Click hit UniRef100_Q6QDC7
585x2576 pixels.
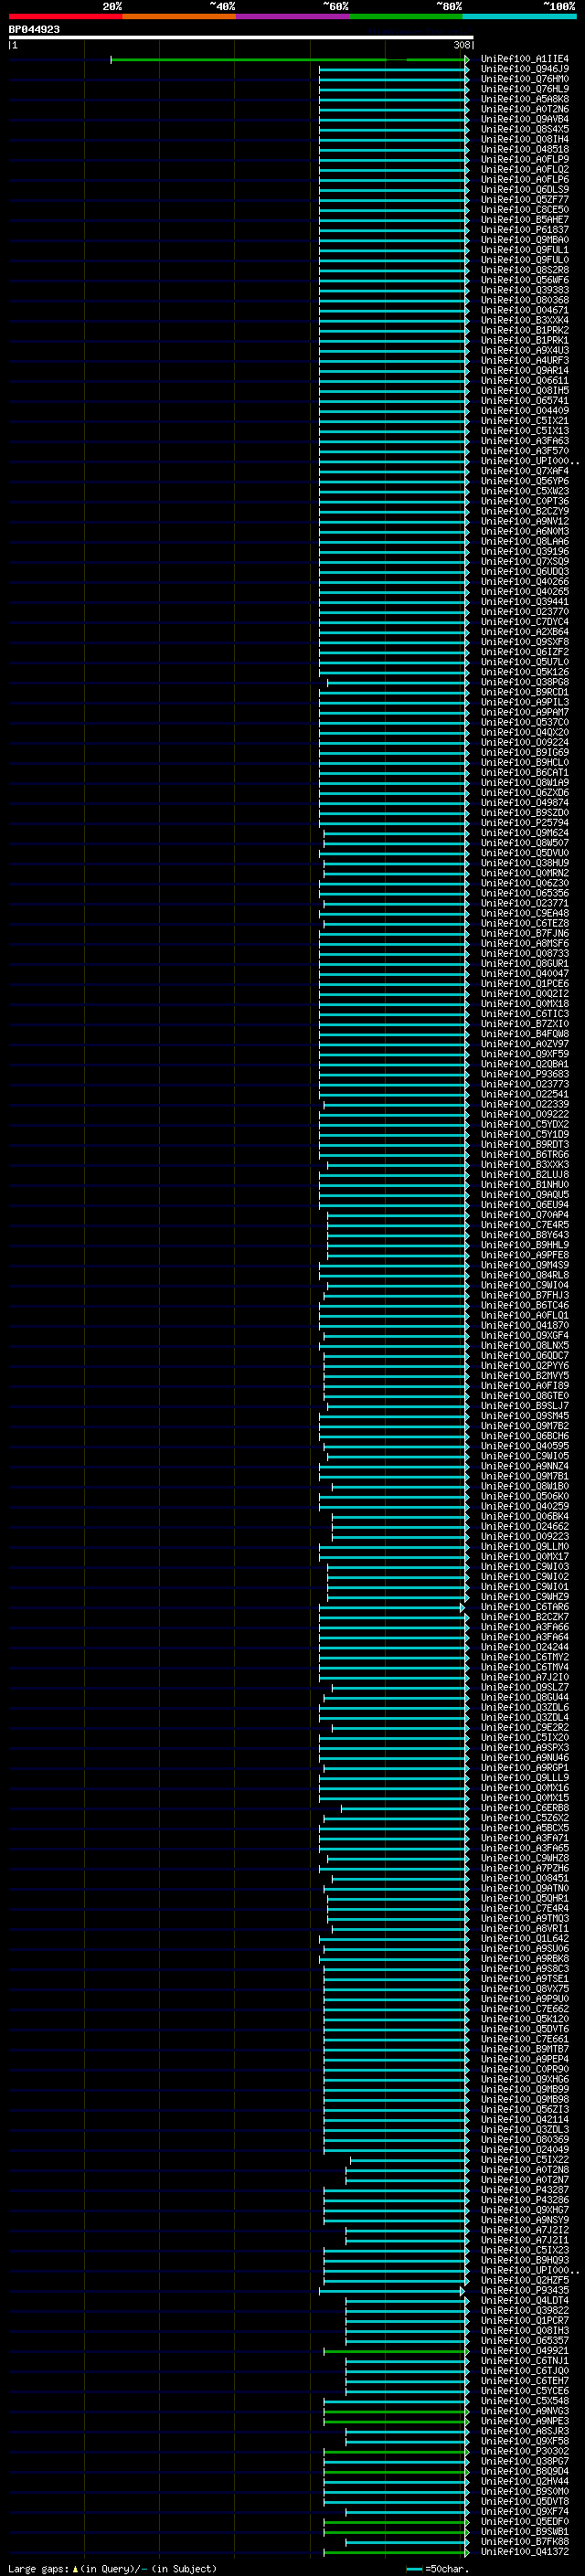(x=525, y=1356)
